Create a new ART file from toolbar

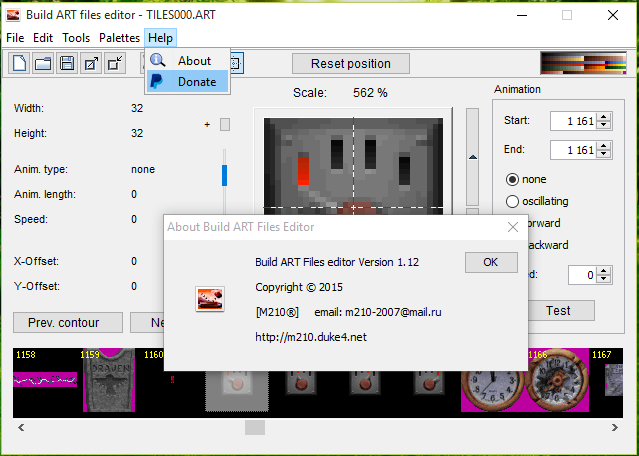(19, 64)
